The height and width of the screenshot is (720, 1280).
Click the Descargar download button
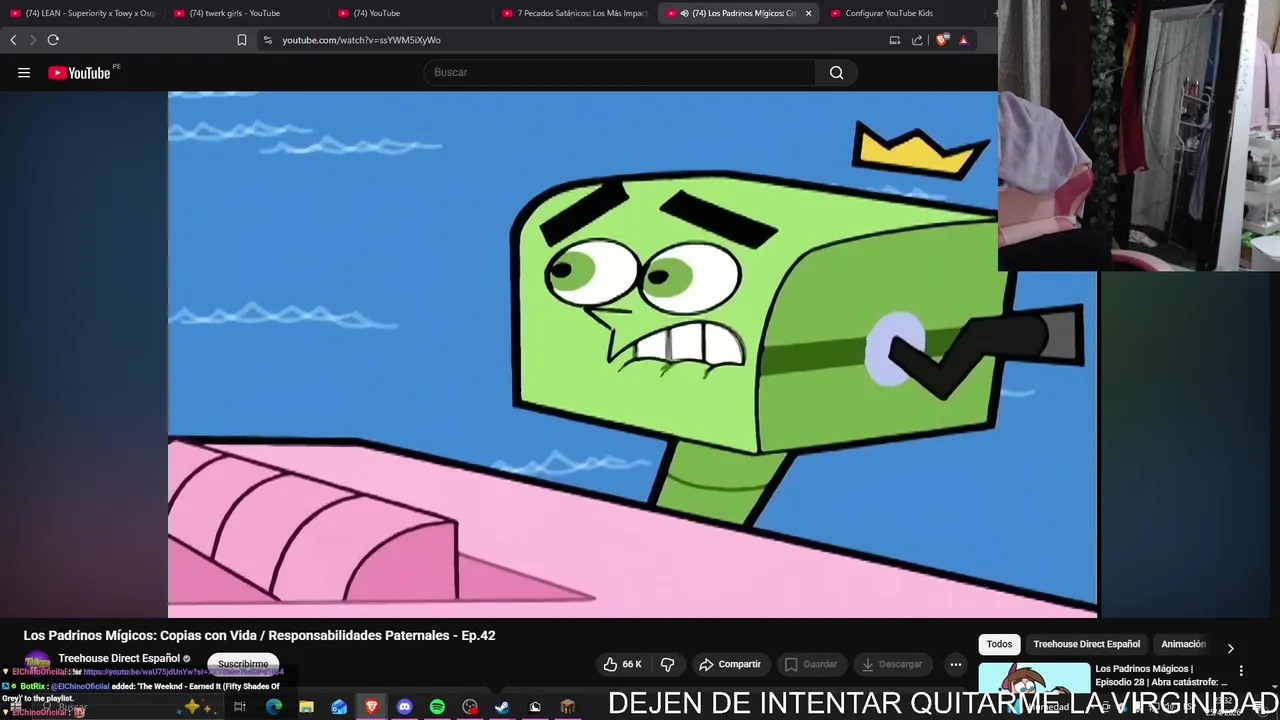point(892,664)
